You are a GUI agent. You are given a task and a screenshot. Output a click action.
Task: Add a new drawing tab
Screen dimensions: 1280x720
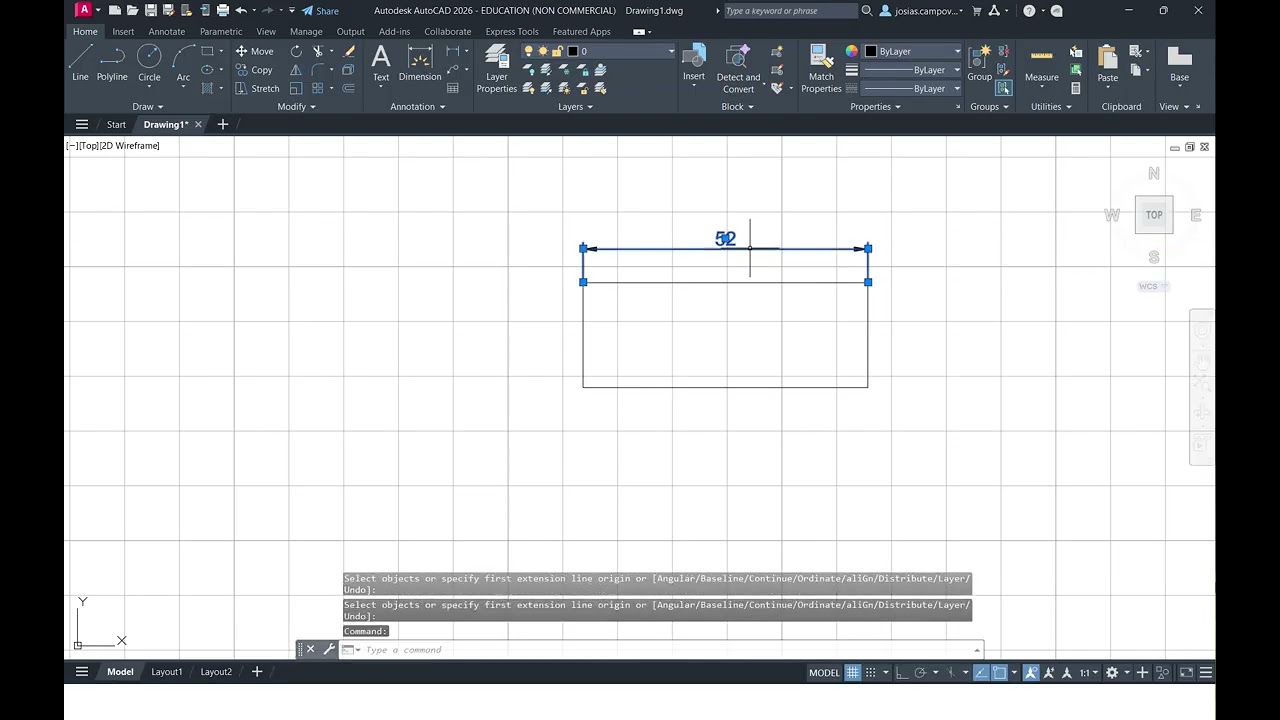click(223, 125)
